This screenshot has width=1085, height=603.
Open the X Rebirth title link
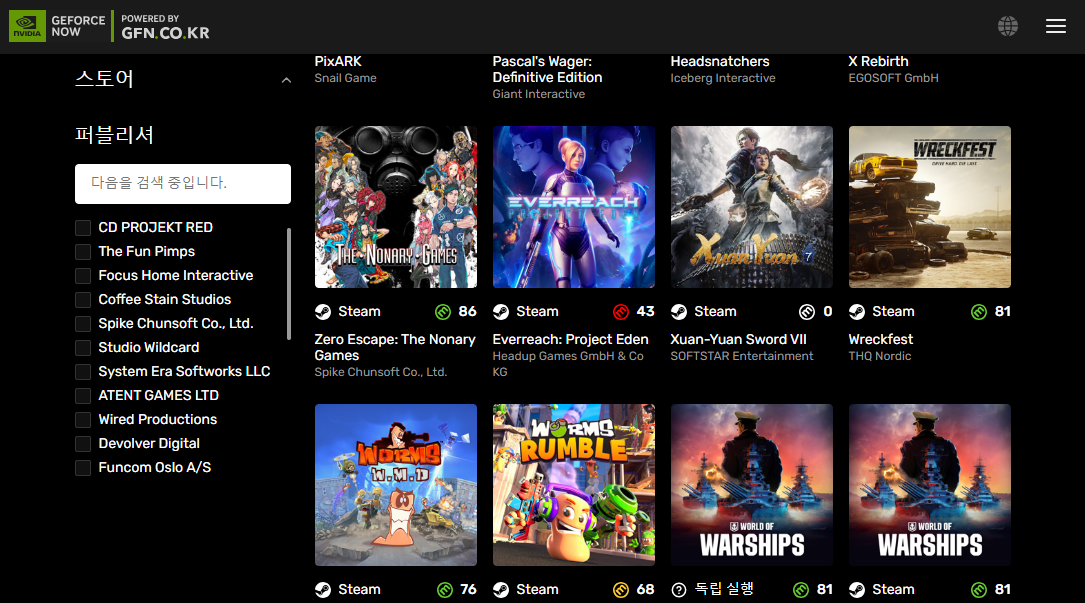coord(878,62)
